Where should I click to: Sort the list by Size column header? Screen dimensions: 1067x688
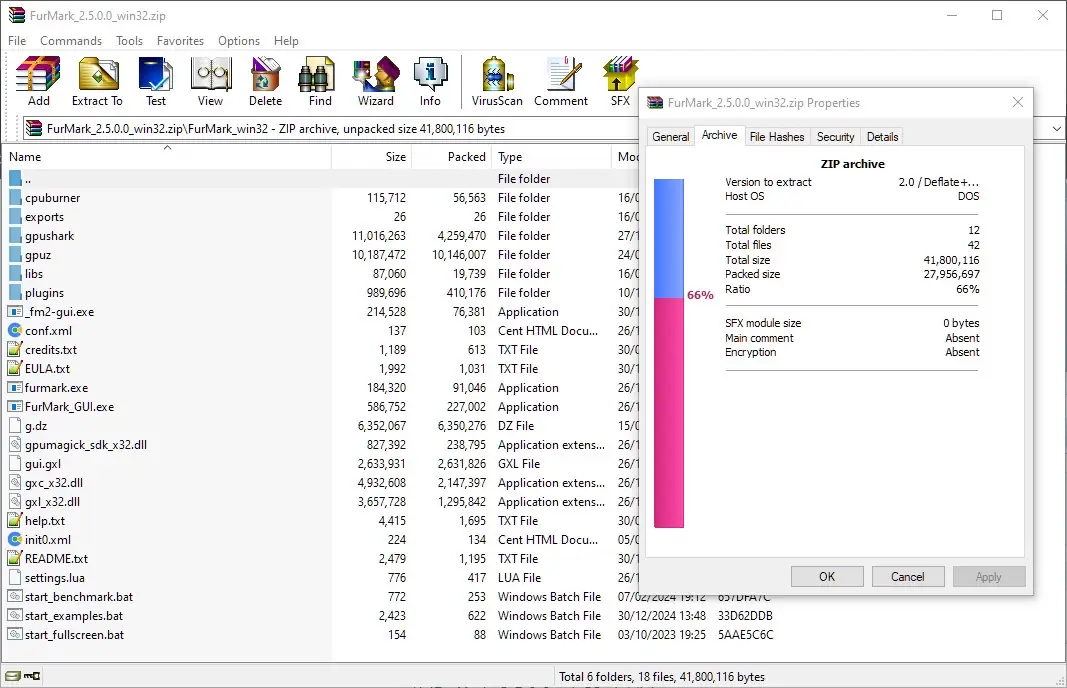(372, 157)
